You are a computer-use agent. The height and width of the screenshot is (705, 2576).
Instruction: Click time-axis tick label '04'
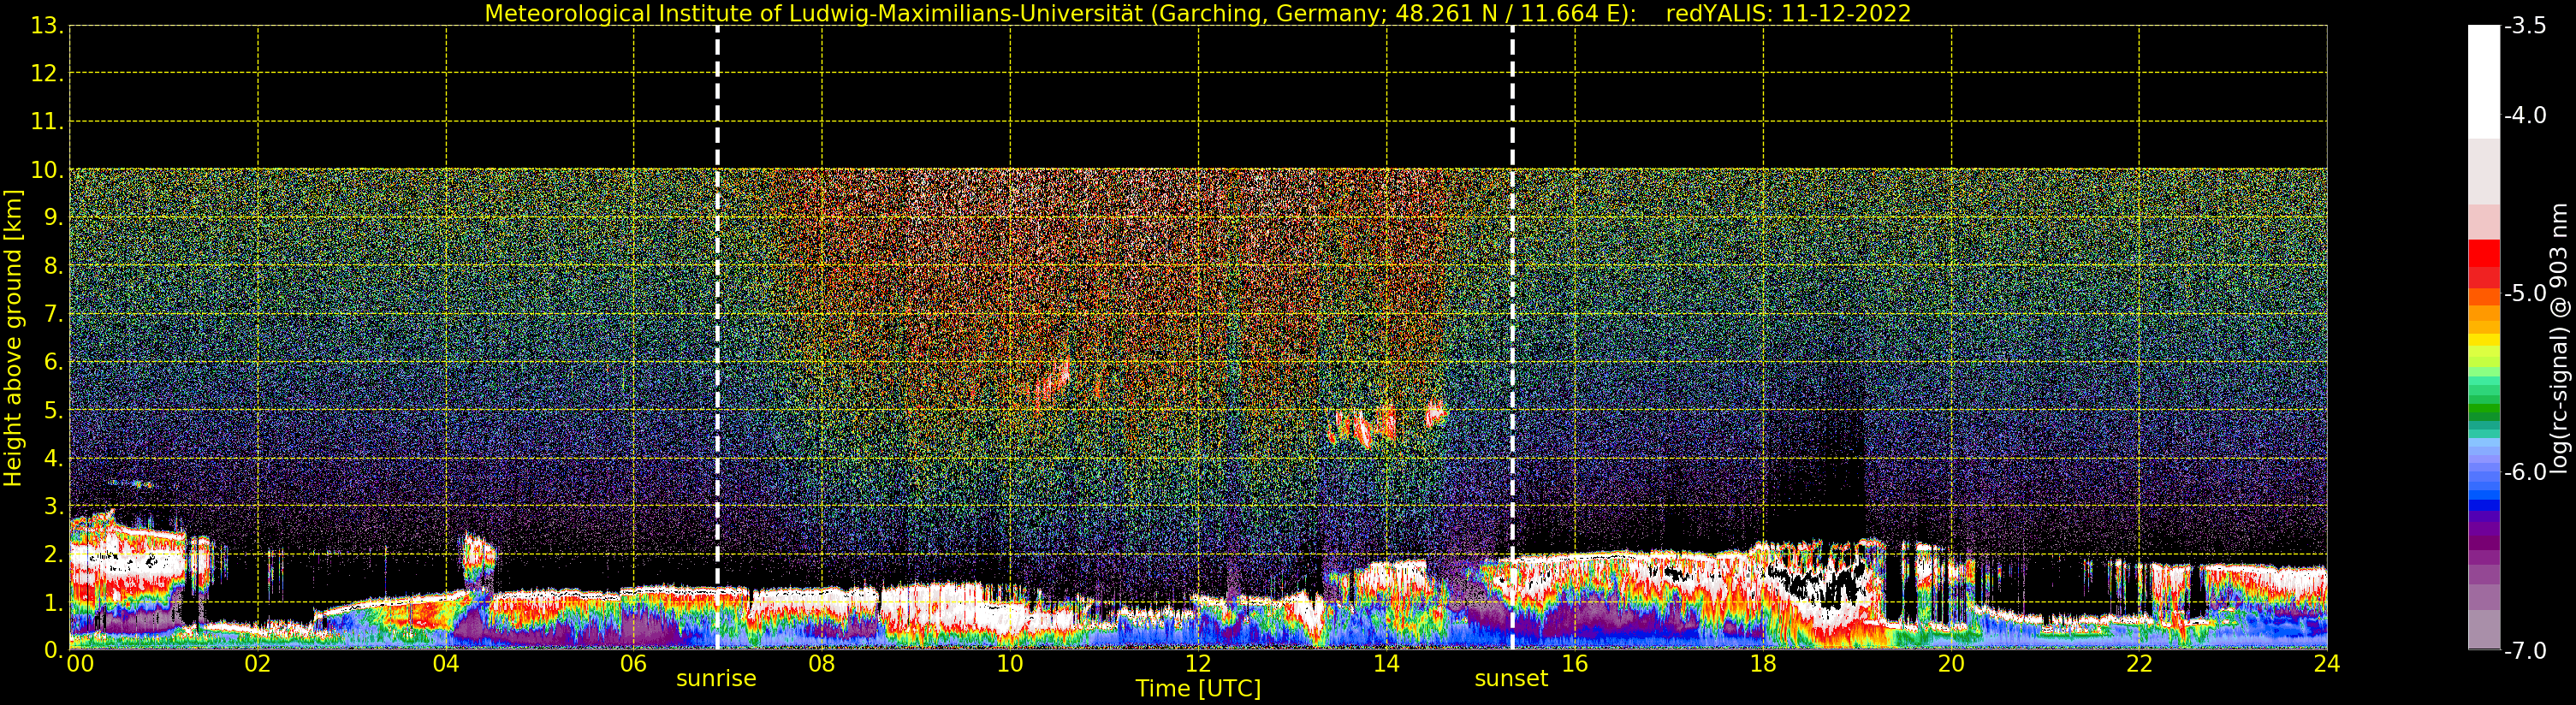point(445,664)
